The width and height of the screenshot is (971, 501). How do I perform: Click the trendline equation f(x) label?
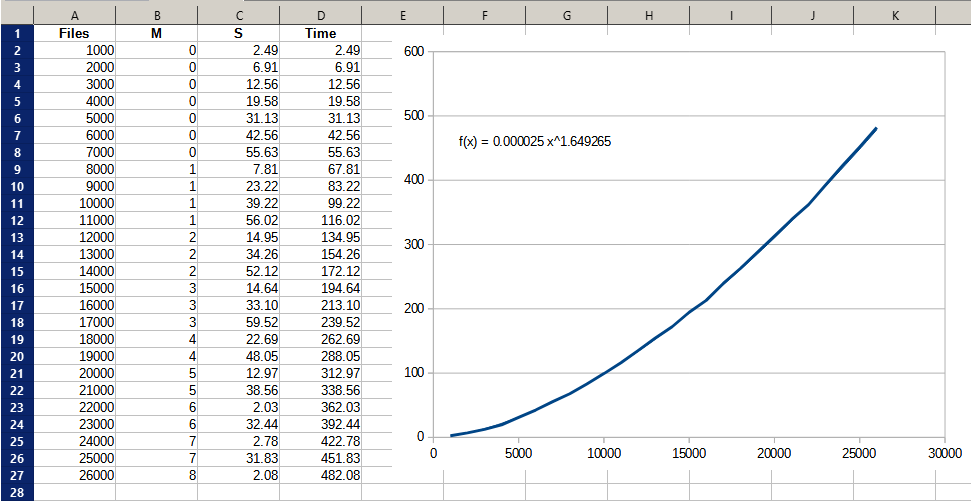coord(535,142)
